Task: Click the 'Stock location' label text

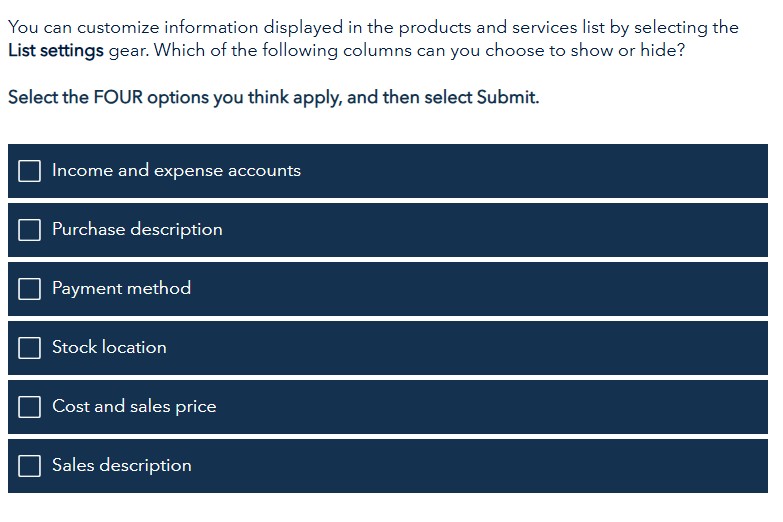Action: [x=109, y=347]
